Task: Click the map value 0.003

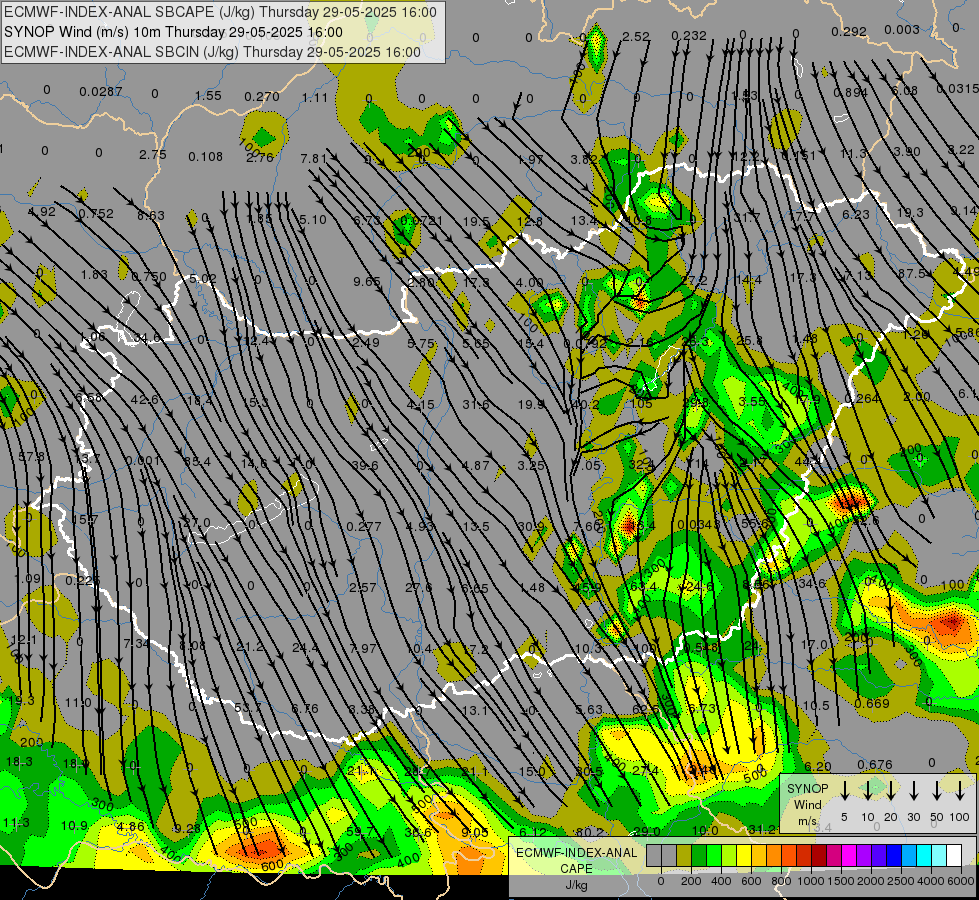Action: 902,29
